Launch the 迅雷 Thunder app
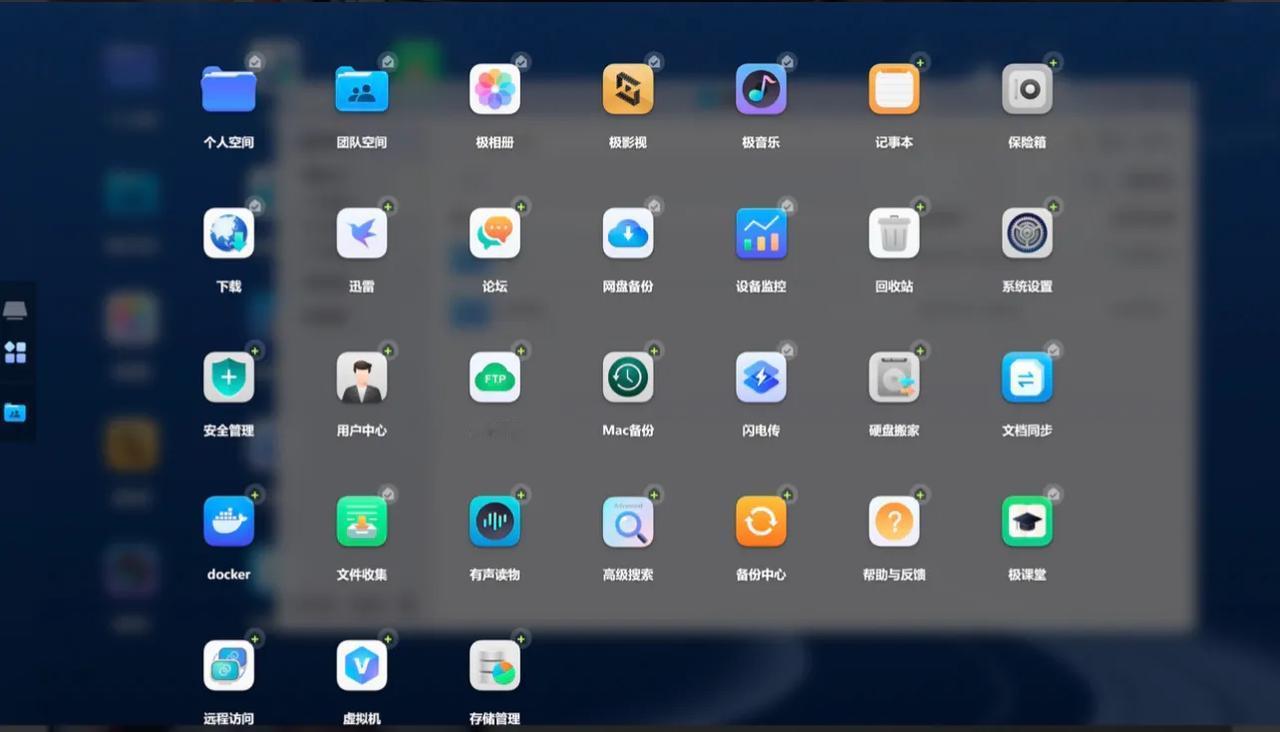 [362, 233]
